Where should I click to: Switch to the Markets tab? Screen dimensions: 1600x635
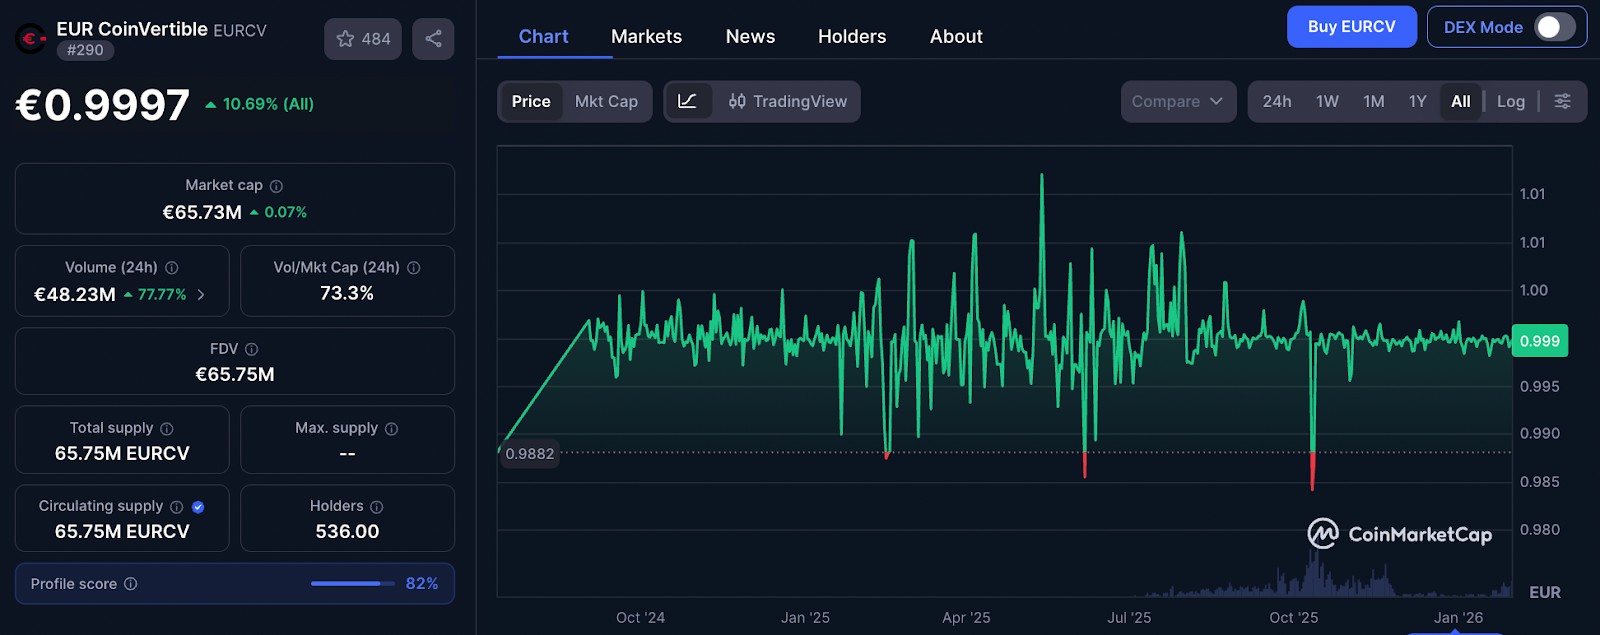646,36
